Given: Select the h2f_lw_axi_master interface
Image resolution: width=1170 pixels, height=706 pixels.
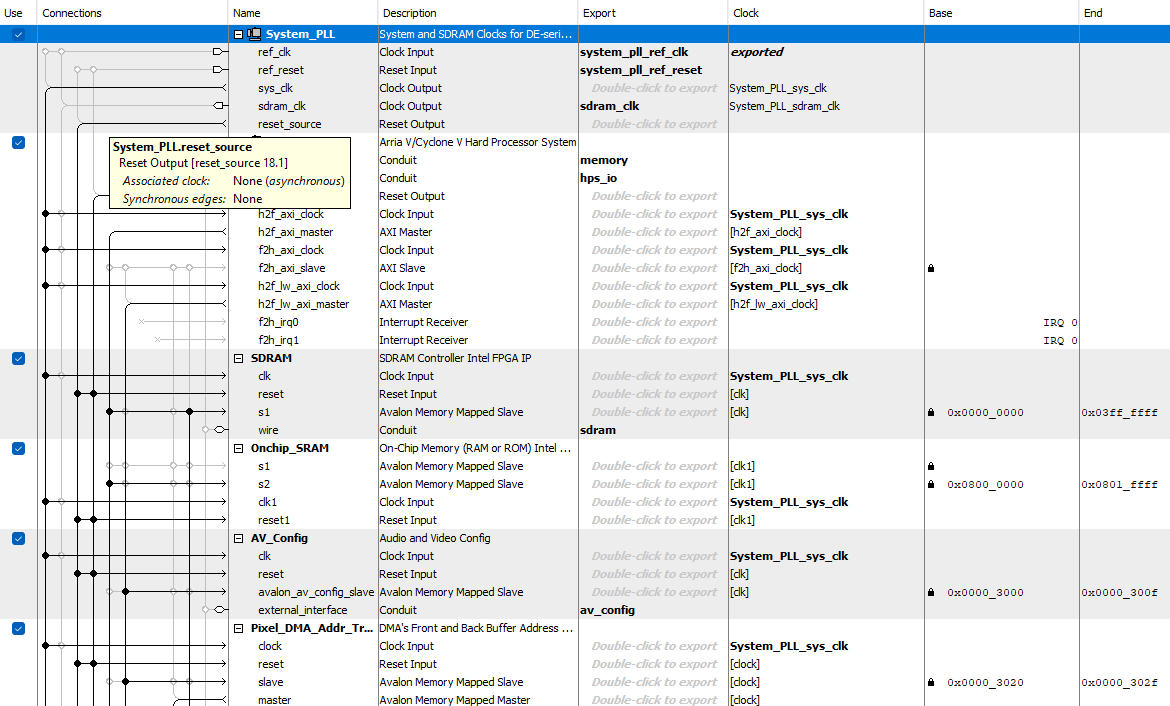Looking at the screenshot, I should [x=304, y=304].
